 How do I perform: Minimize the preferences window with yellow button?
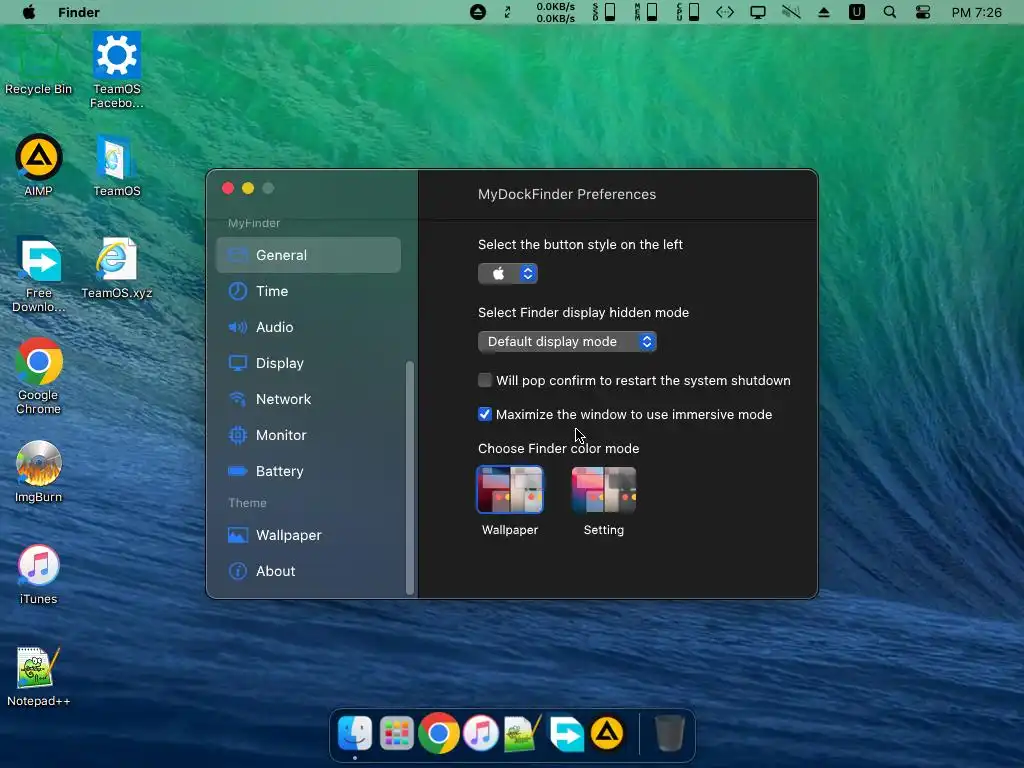pyautogui.click(x=248, y=188)
